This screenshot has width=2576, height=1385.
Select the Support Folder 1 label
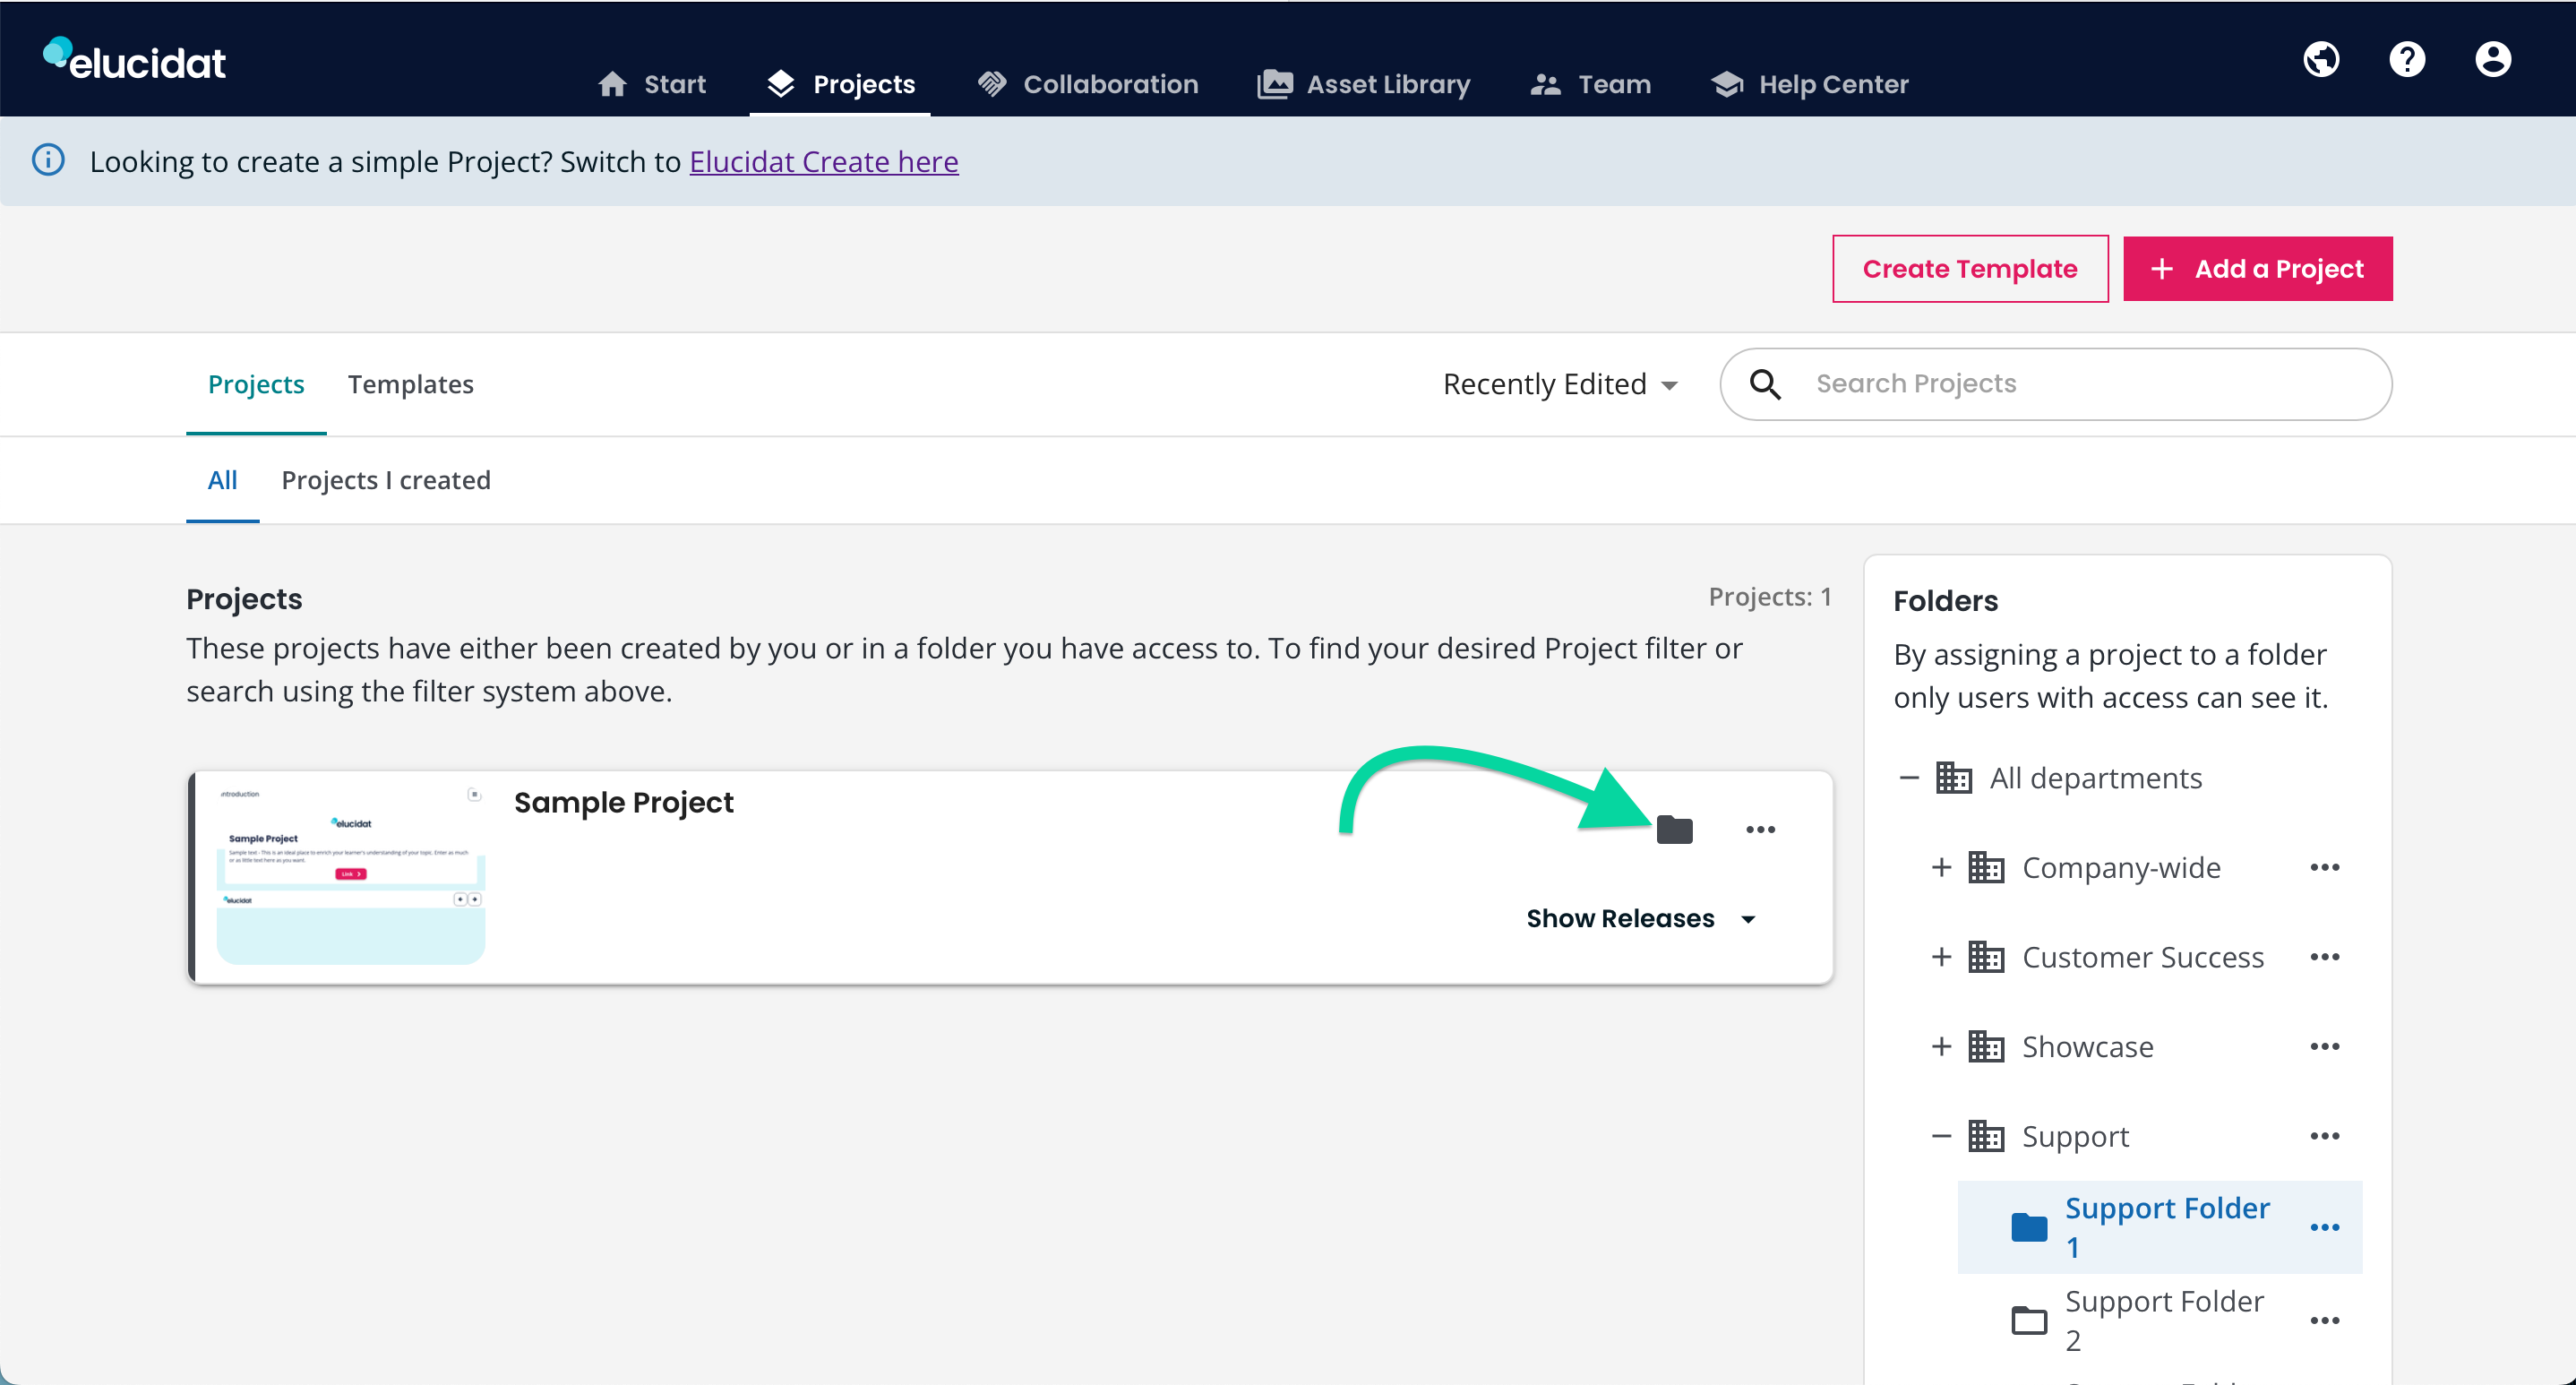2168,1227
